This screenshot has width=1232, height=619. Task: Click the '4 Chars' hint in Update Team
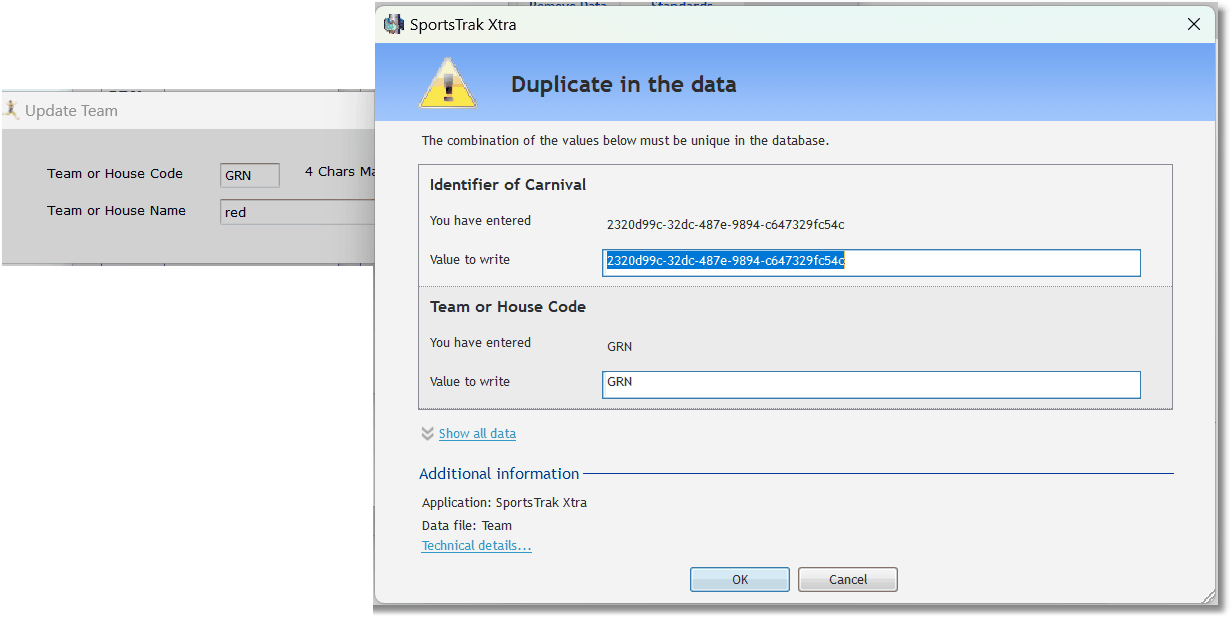pyautogui.click(x=339, y=172)
